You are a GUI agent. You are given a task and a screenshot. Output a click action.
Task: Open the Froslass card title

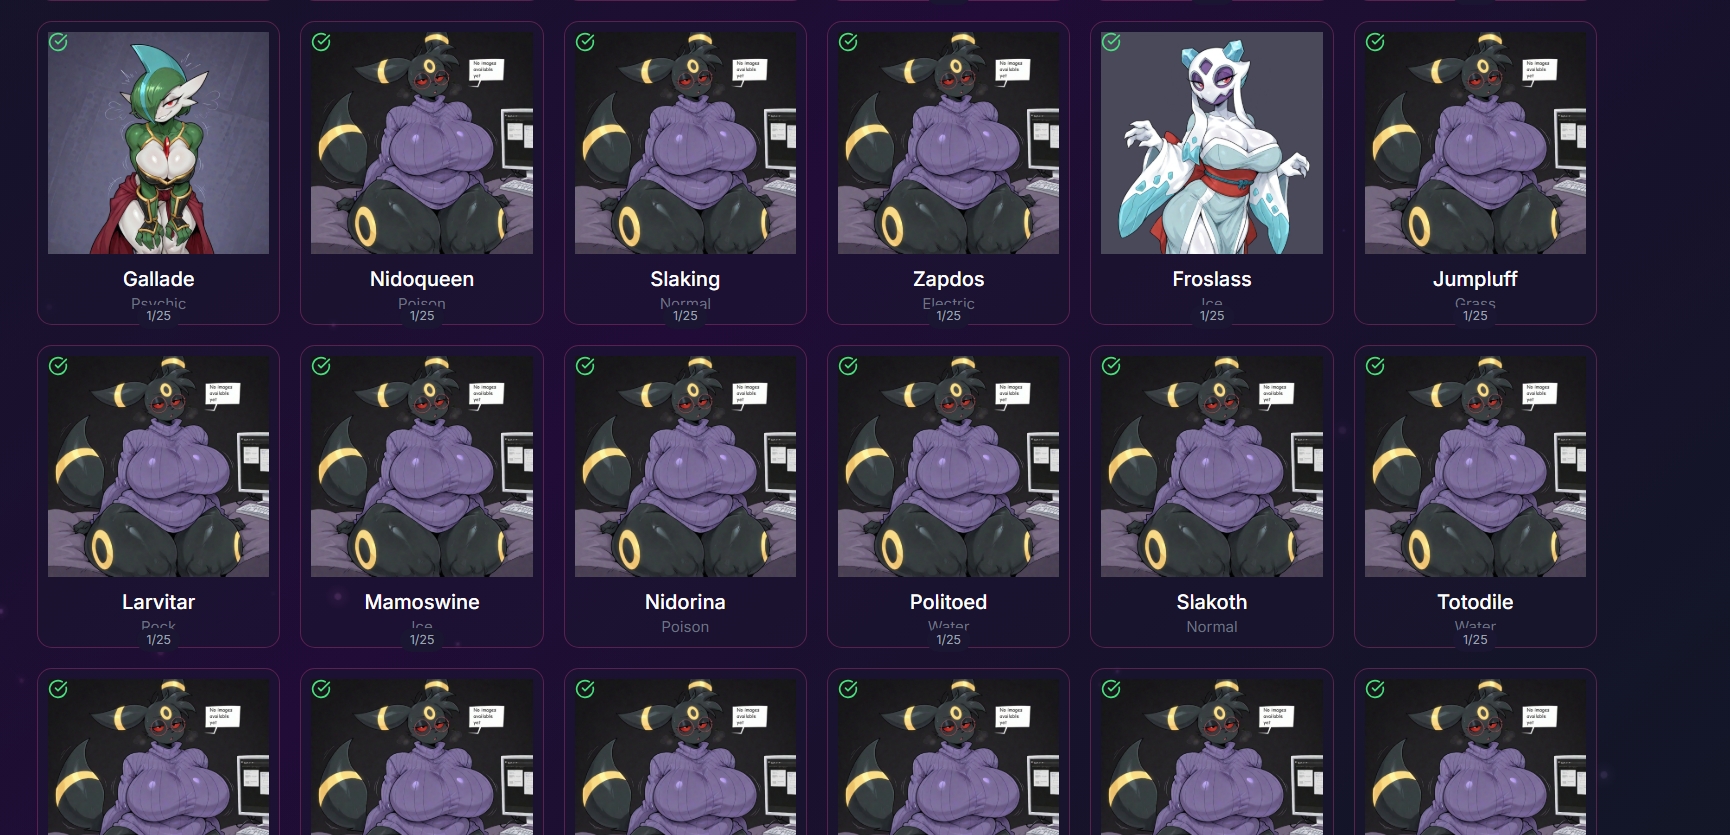1212,279
